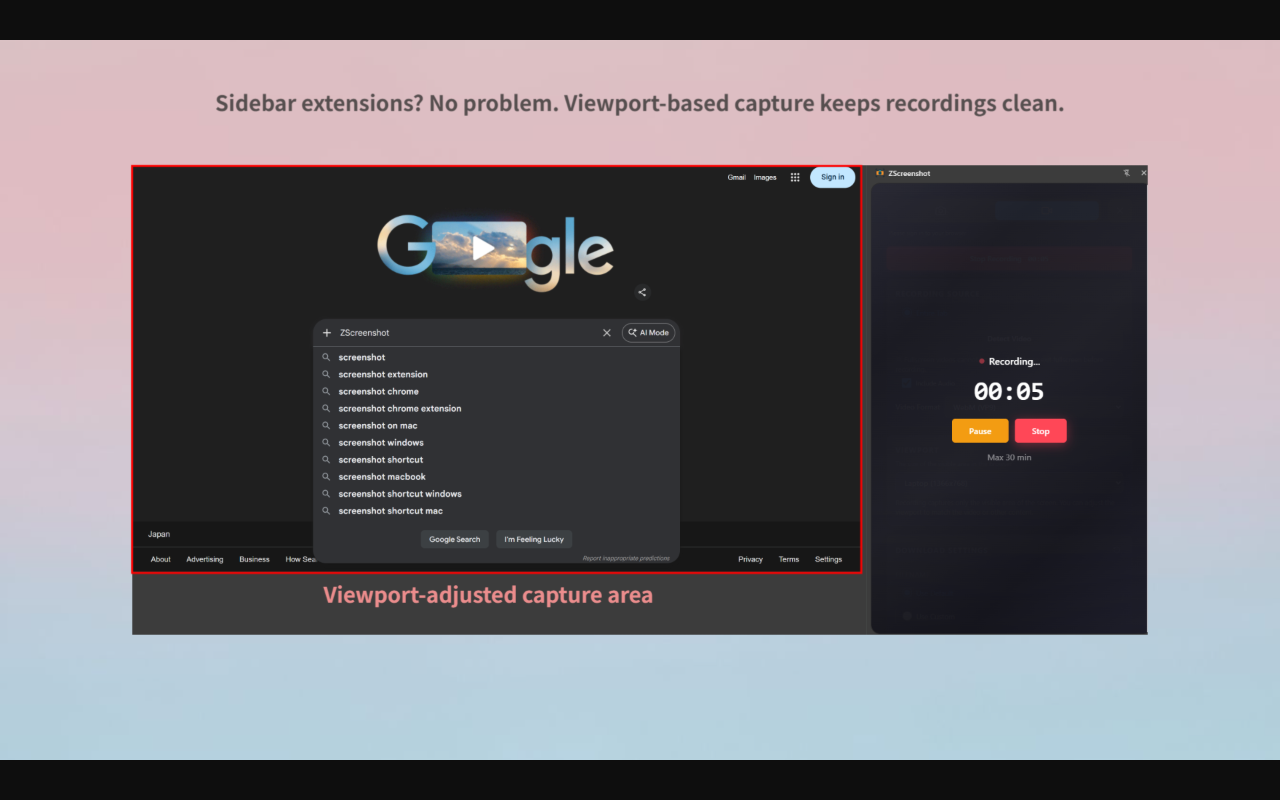Click Report inappropriate predictions link
Screen dimensions: 1280x800
[x=628, y=558]
